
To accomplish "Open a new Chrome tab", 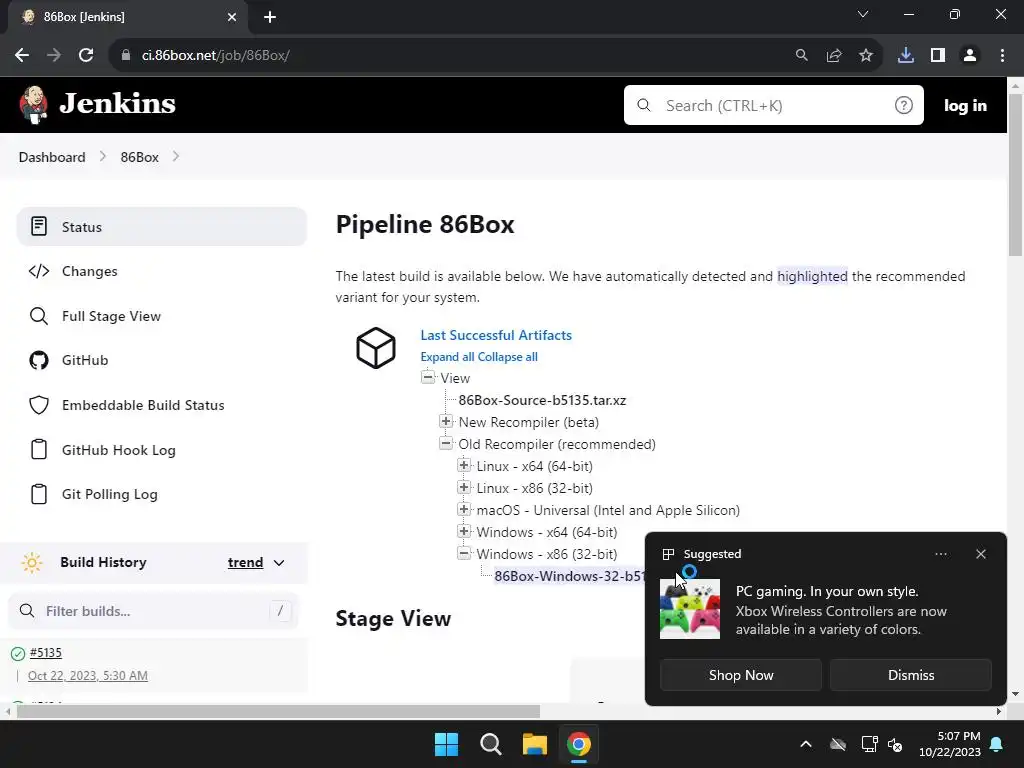I will pyautogui.click(x=270, y=17).
